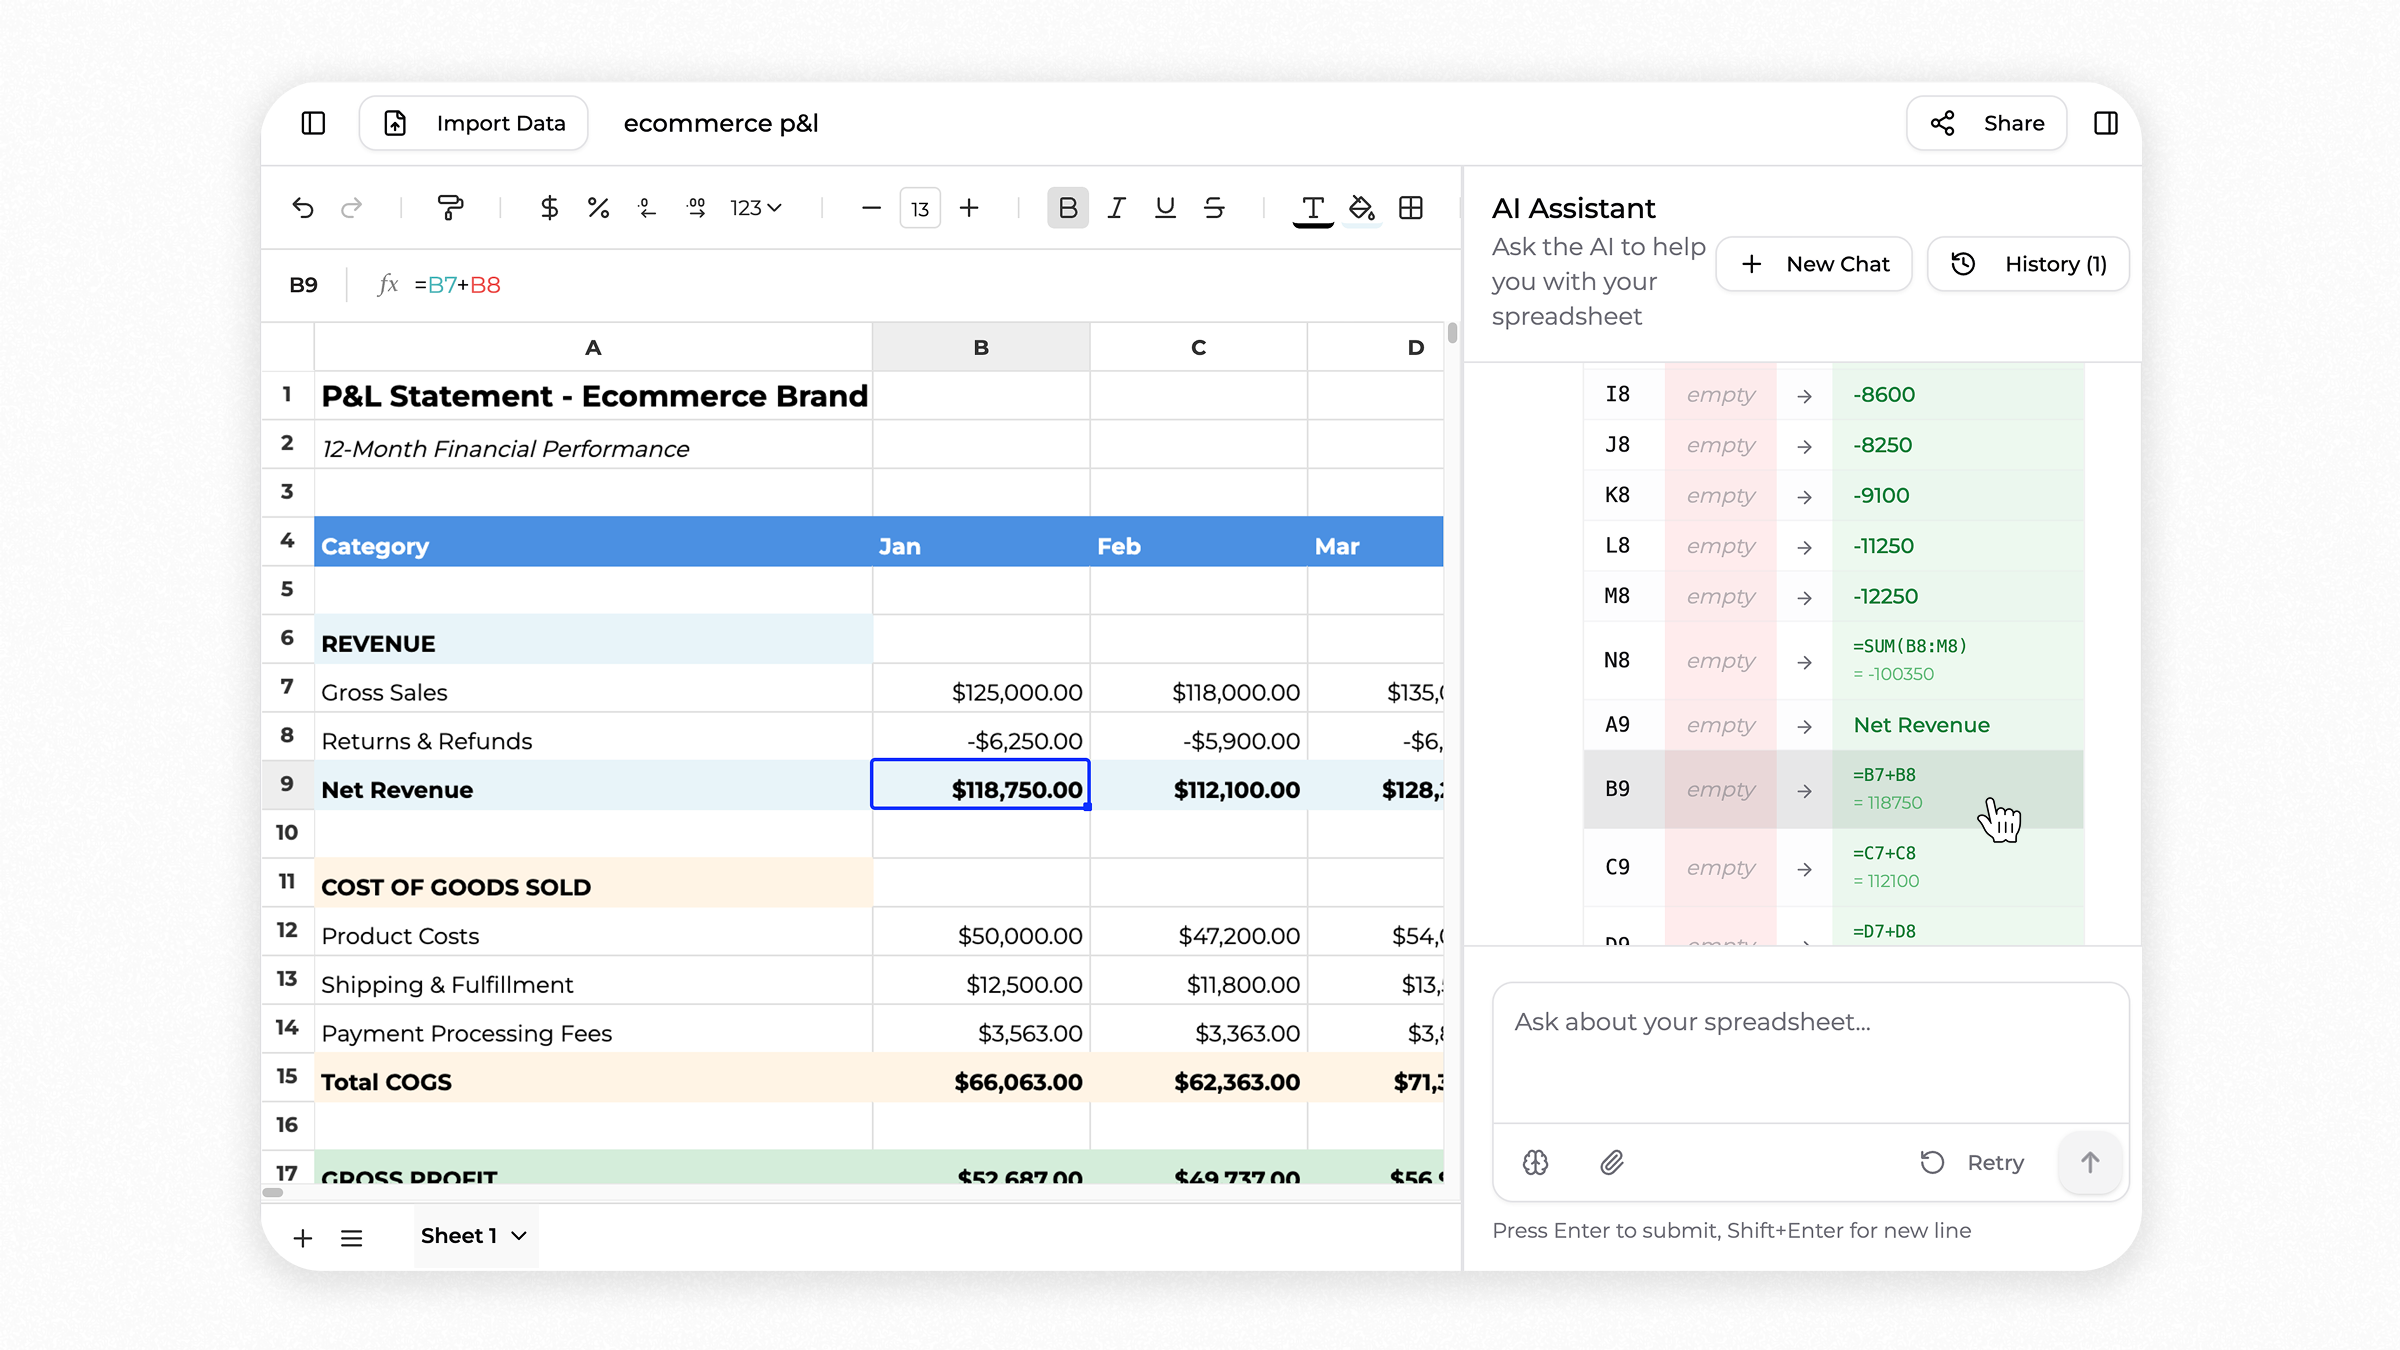Apply currency dollar format
This screenshot has height=1350, width=2400.
[549, 208]
